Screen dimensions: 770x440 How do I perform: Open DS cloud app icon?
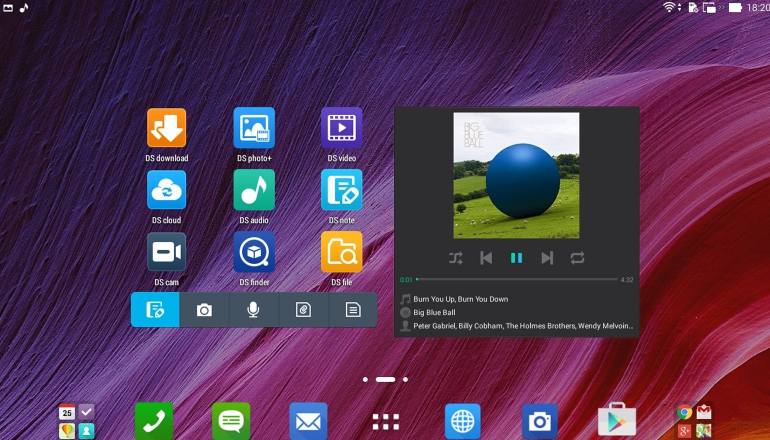point(167,190)
